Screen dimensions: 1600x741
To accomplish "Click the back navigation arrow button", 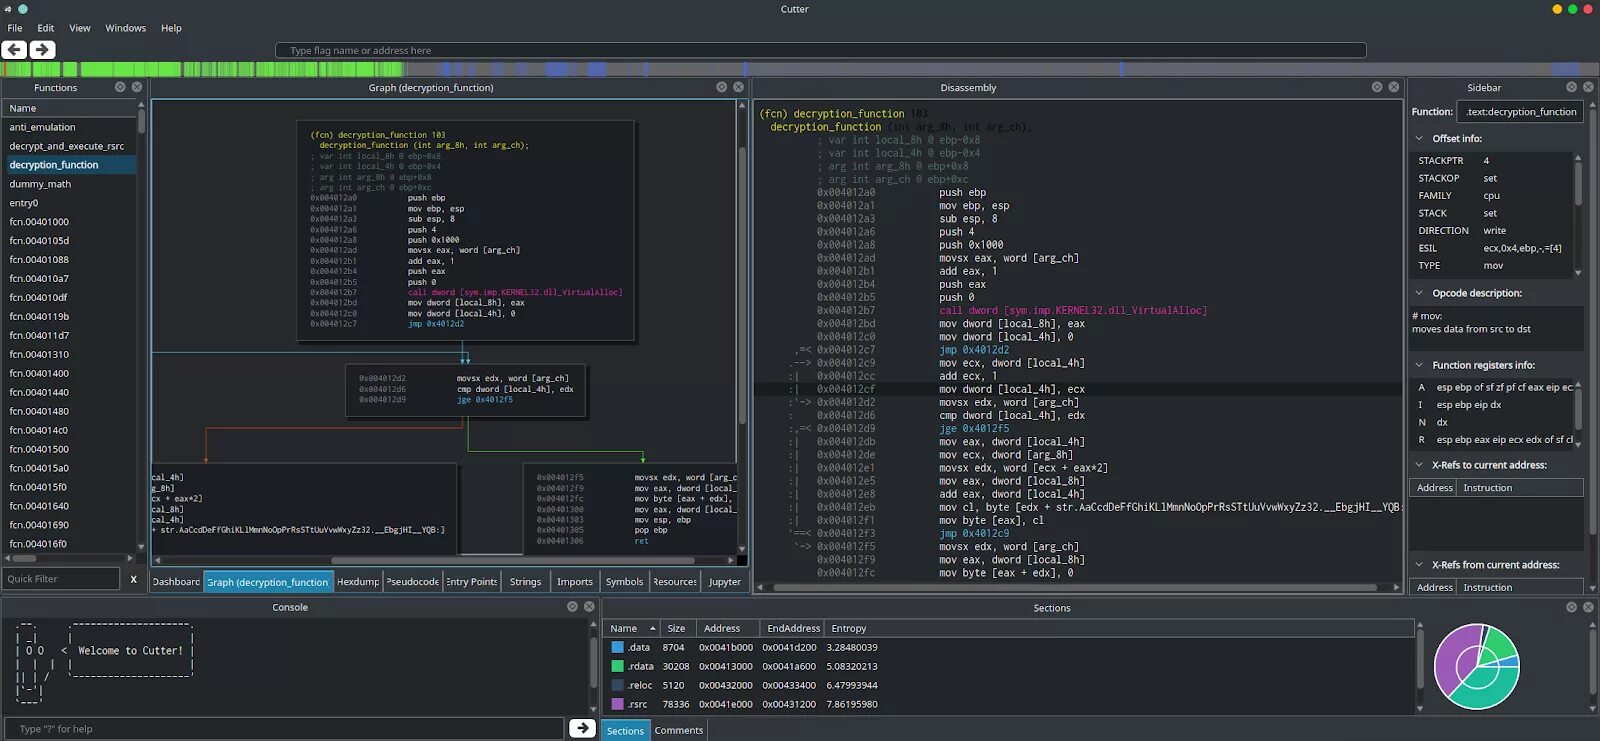I will pyautogui.click(x=14, y=49).
